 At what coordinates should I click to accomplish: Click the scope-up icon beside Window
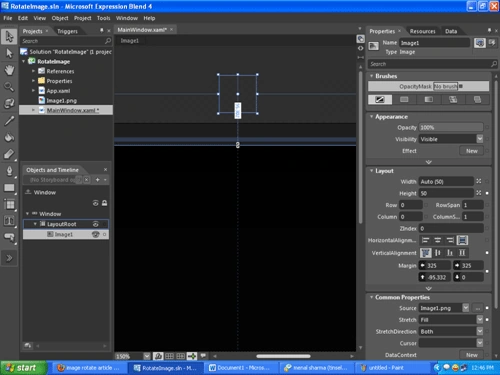tap(28, 192)
